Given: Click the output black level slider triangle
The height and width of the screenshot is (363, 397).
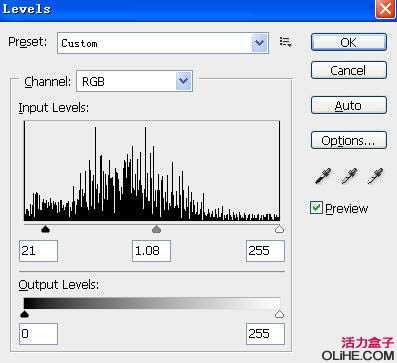Looking at the screenshot, I should (x=24, y=314).
